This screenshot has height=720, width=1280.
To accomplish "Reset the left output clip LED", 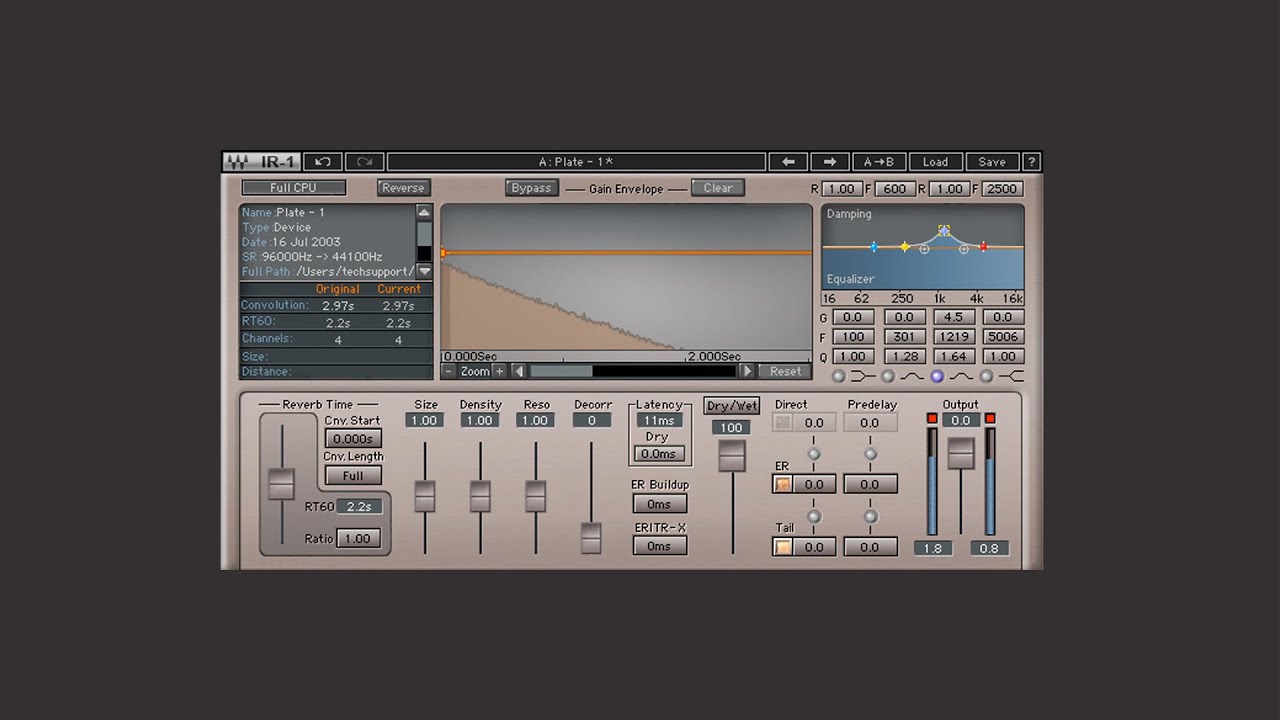I will (x=932, y=418).
